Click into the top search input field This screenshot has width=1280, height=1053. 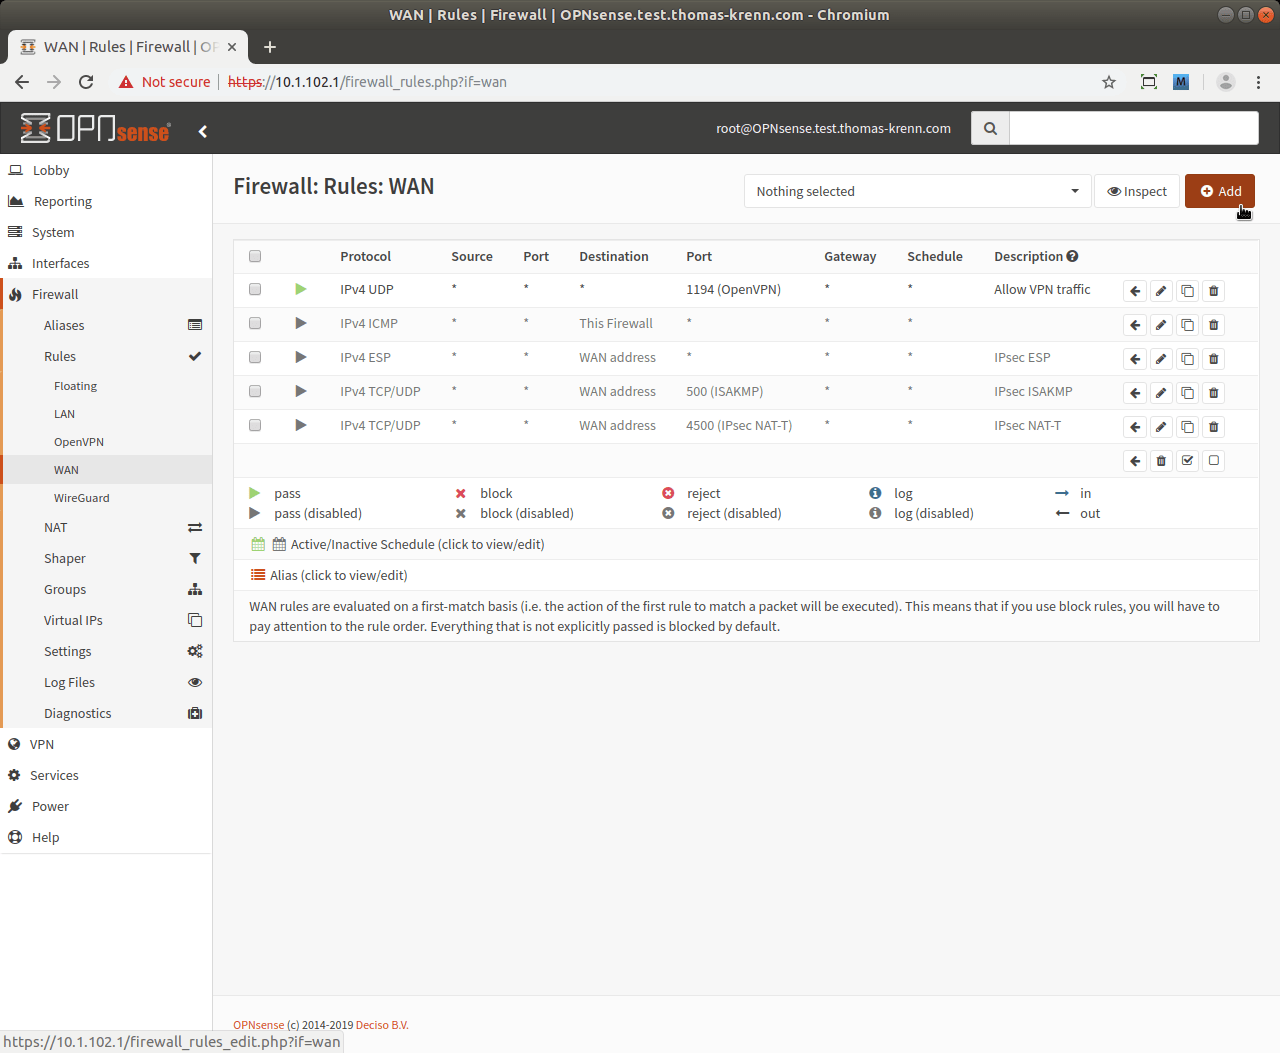(1133, 128)
